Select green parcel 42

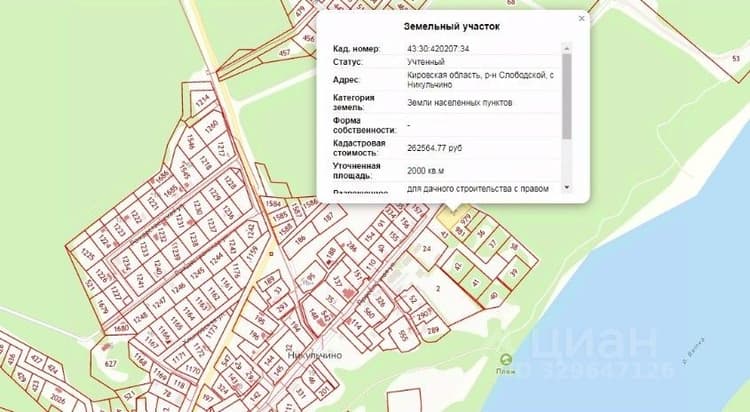click(458, 266)
